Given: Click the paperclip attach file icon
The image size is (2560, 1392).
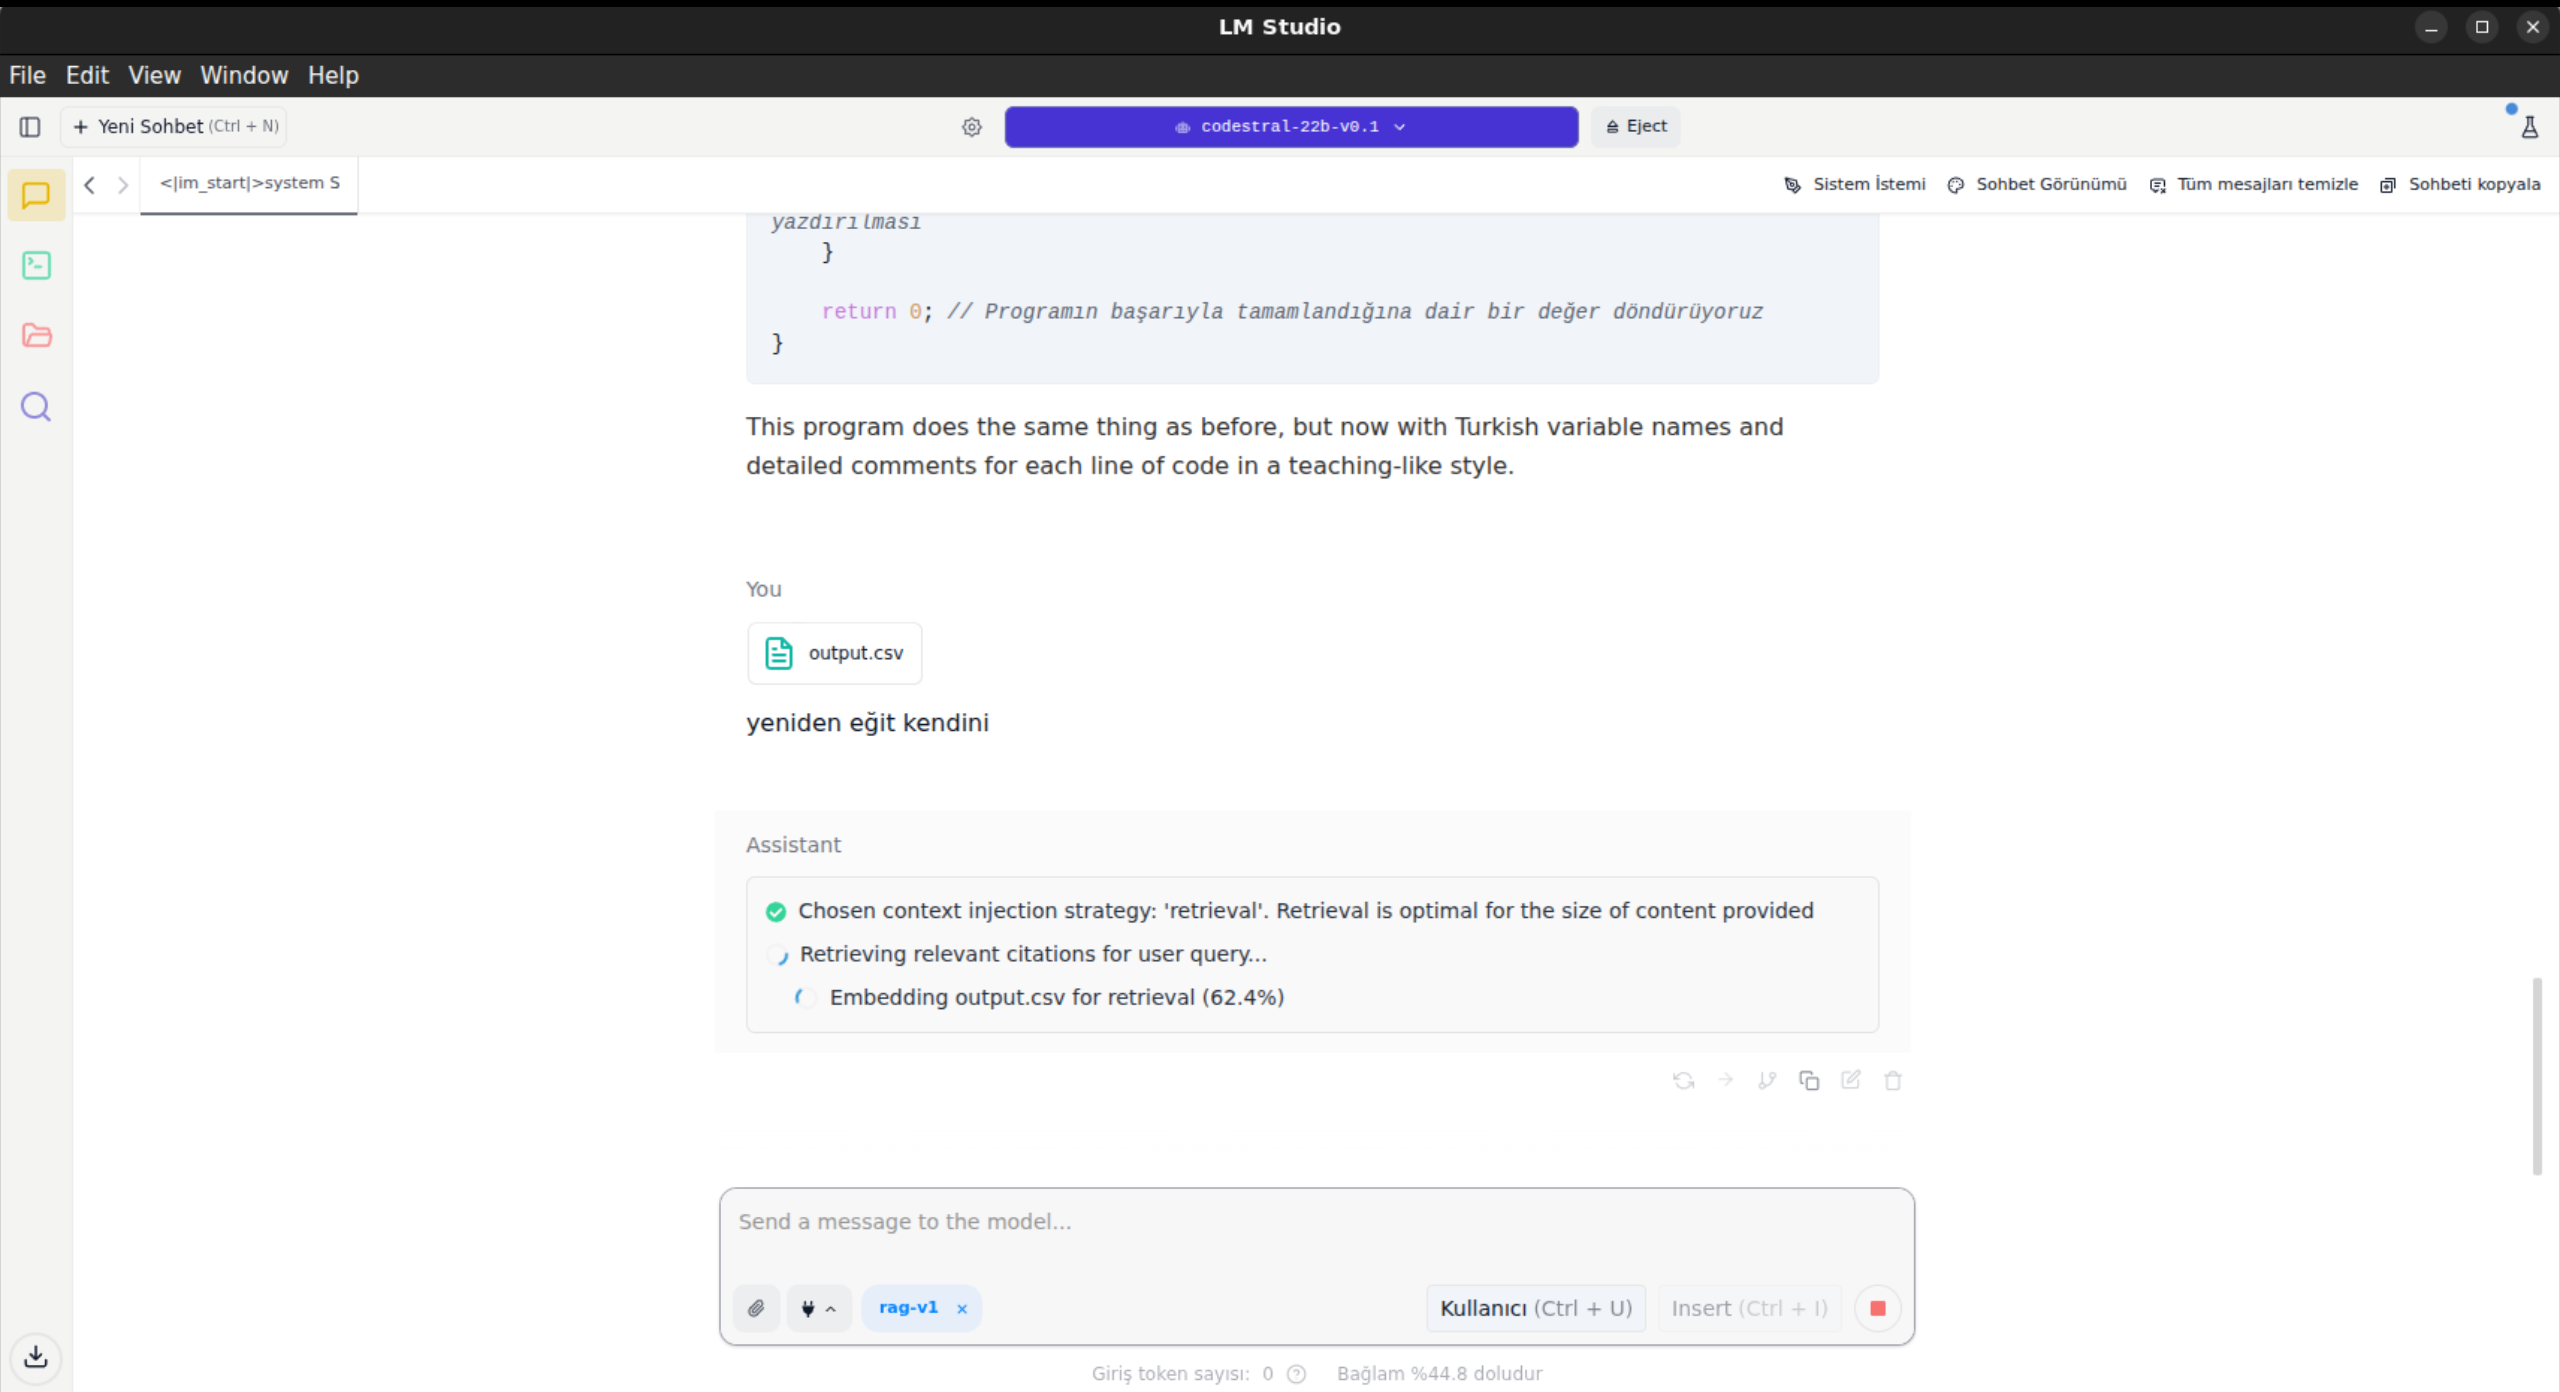Looking at the screenshot, I should pyautogui.click(x=756, y=1308).
